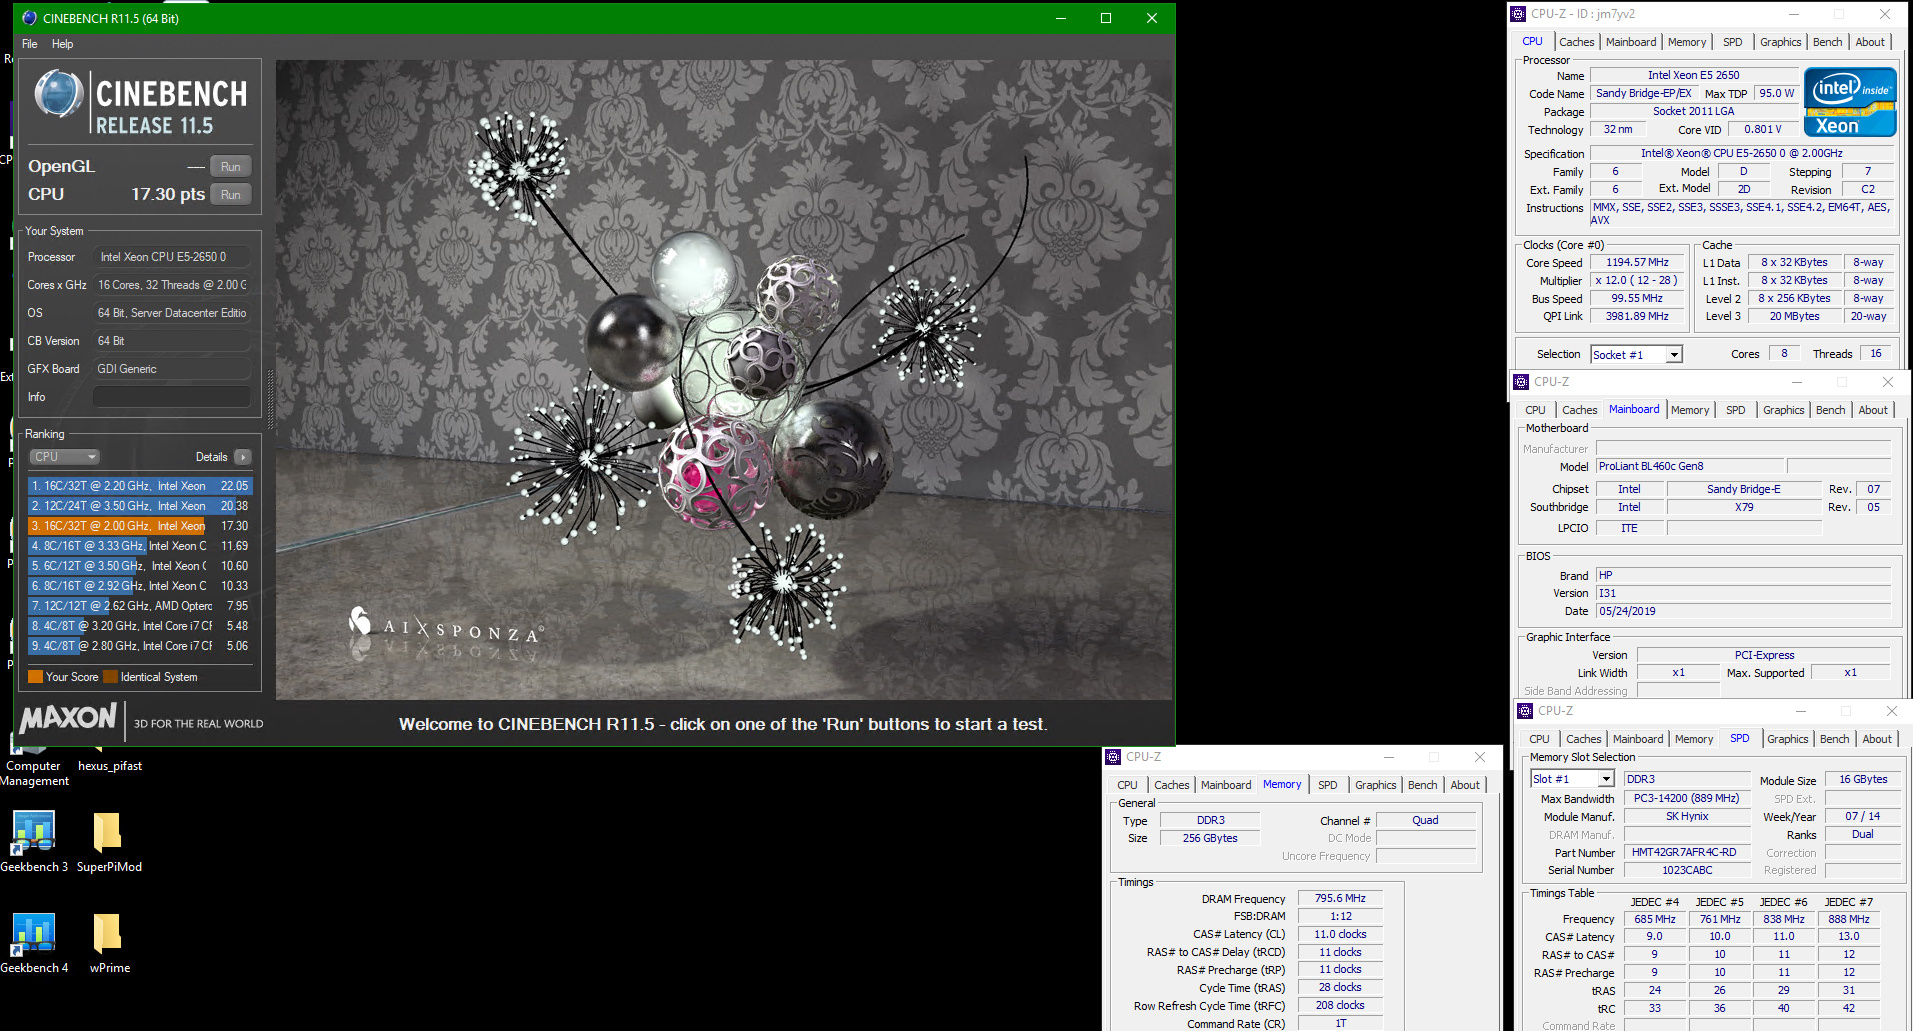
Task: Click the Intel Xeon inside logo
Action: (x=1850, y=102)
